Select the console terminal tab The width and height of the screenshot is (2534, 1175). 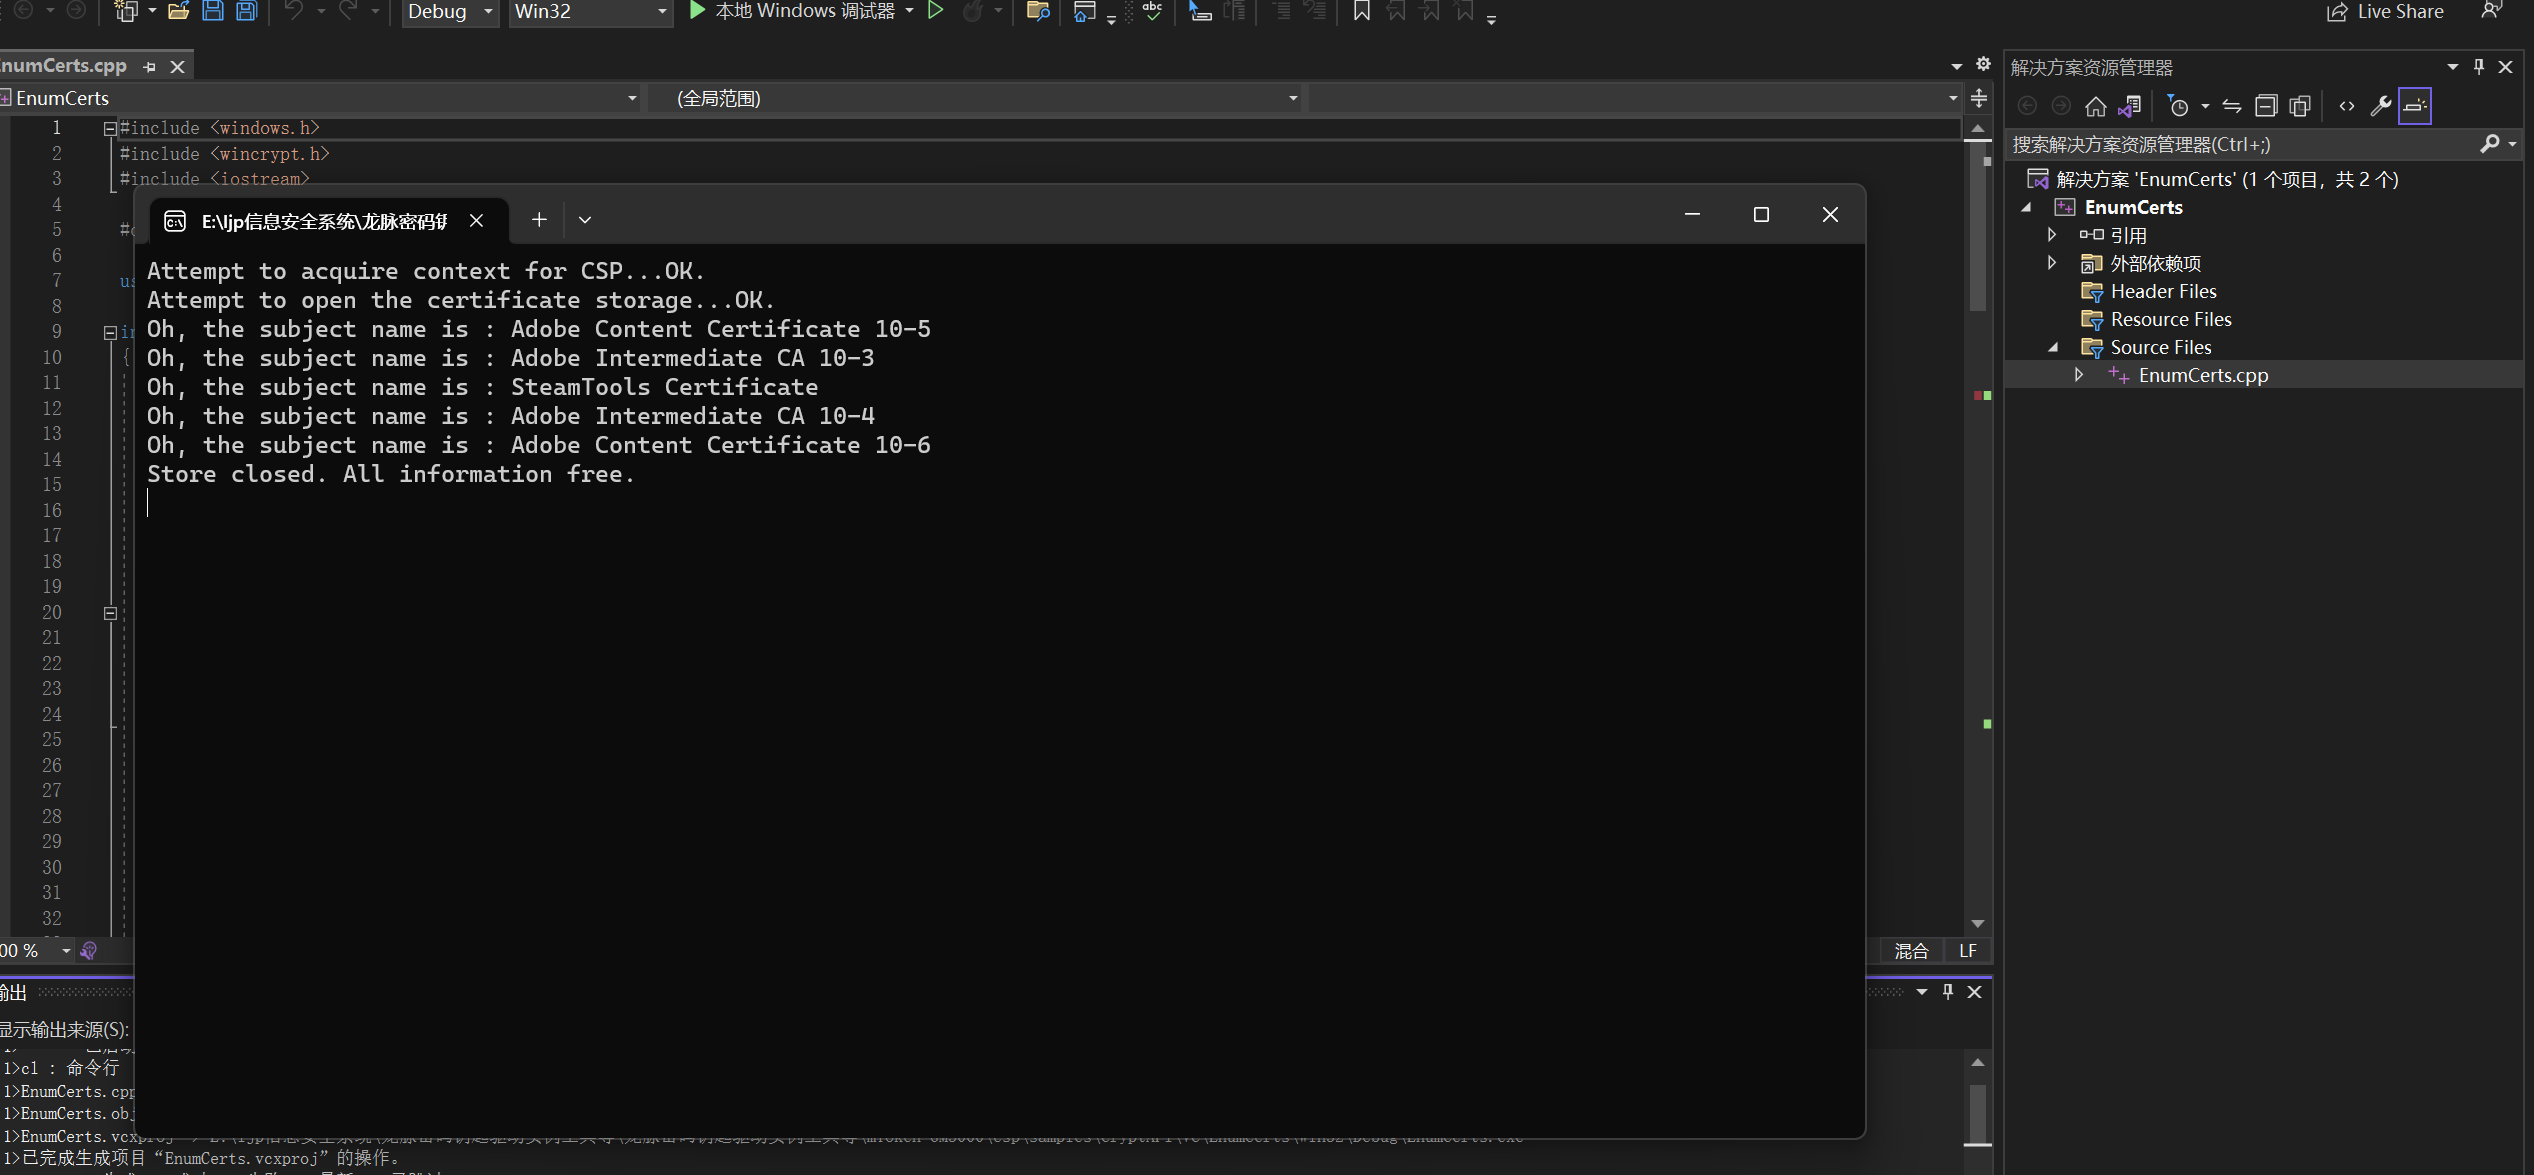click(x=323, y=221)
